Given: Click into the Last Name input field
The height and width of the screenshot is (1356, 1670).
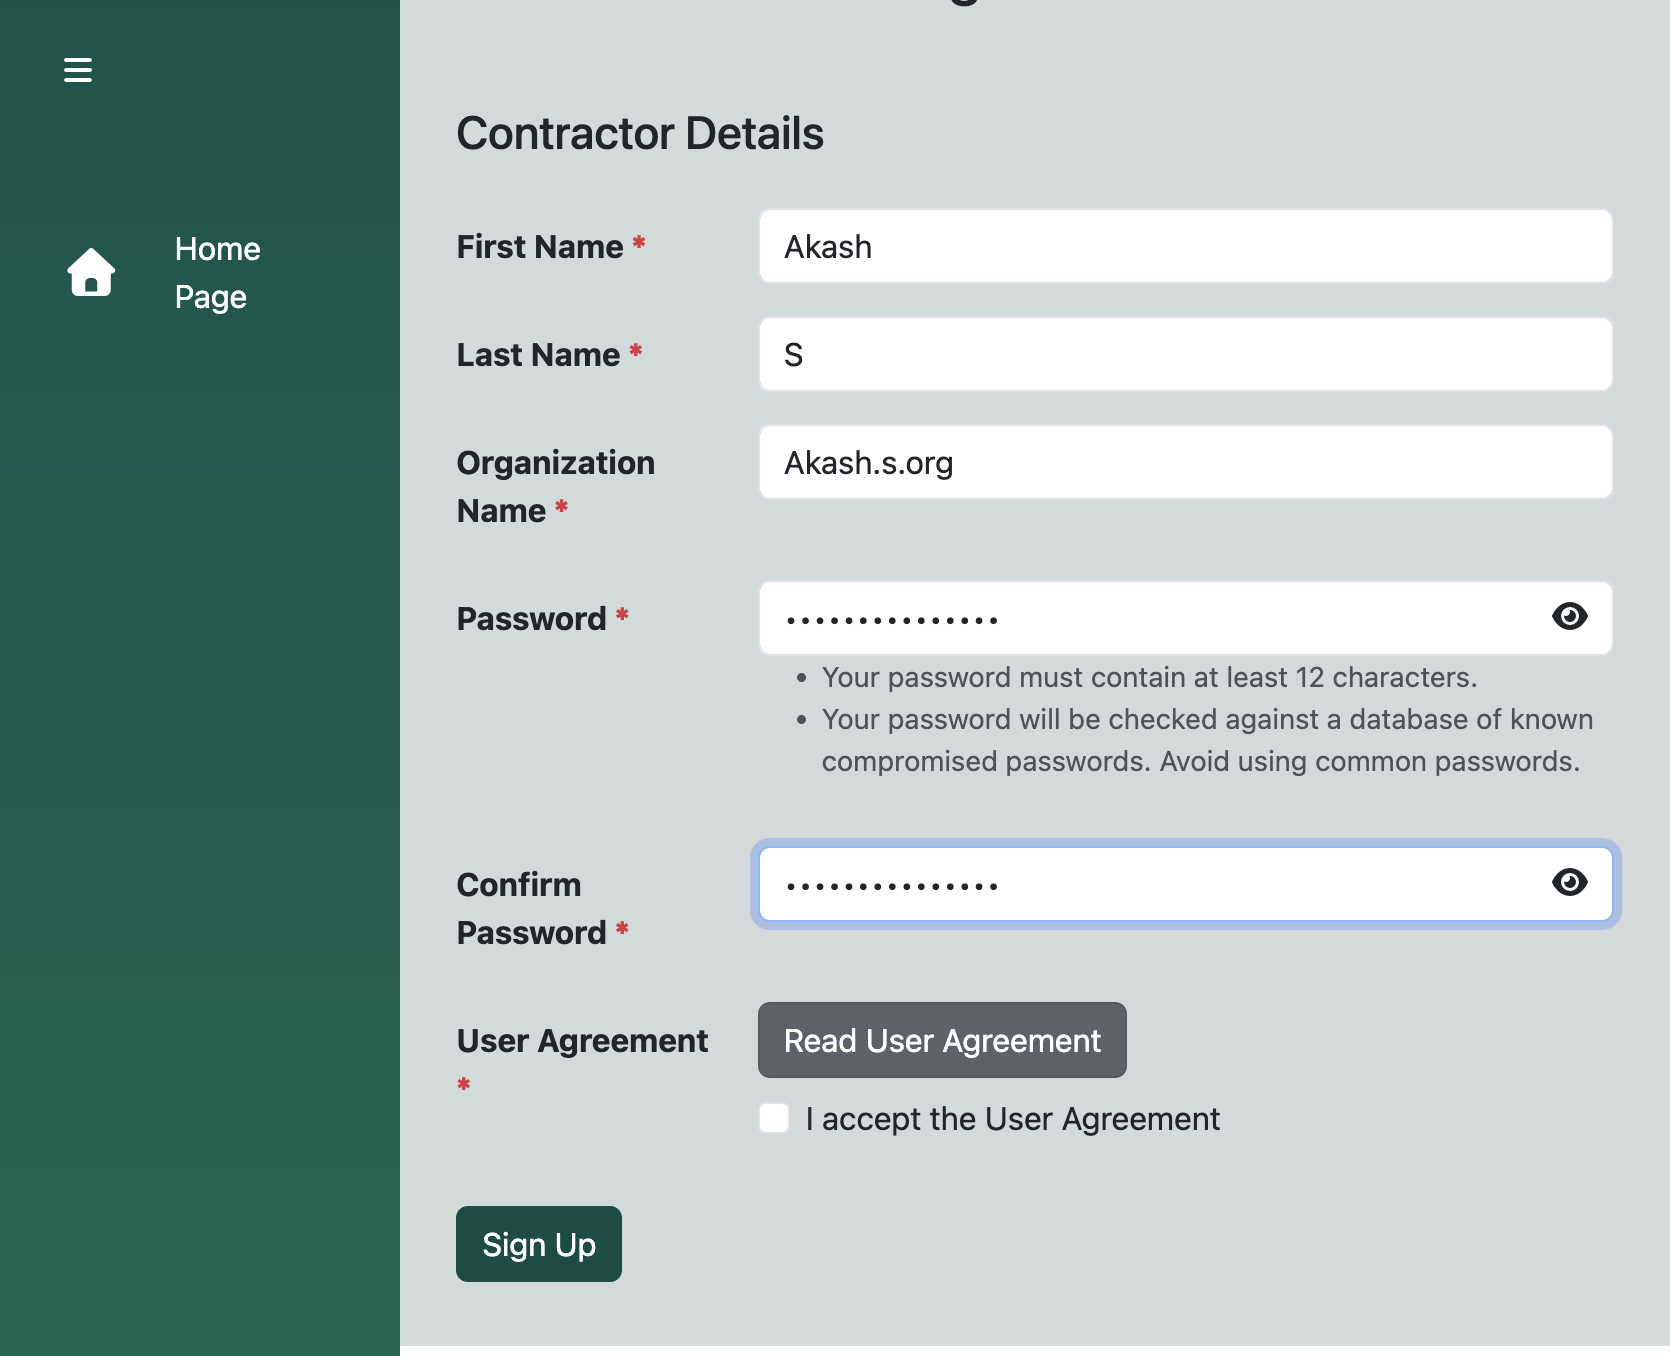Looking at the screenshot, I should (x=1185, y=354).
